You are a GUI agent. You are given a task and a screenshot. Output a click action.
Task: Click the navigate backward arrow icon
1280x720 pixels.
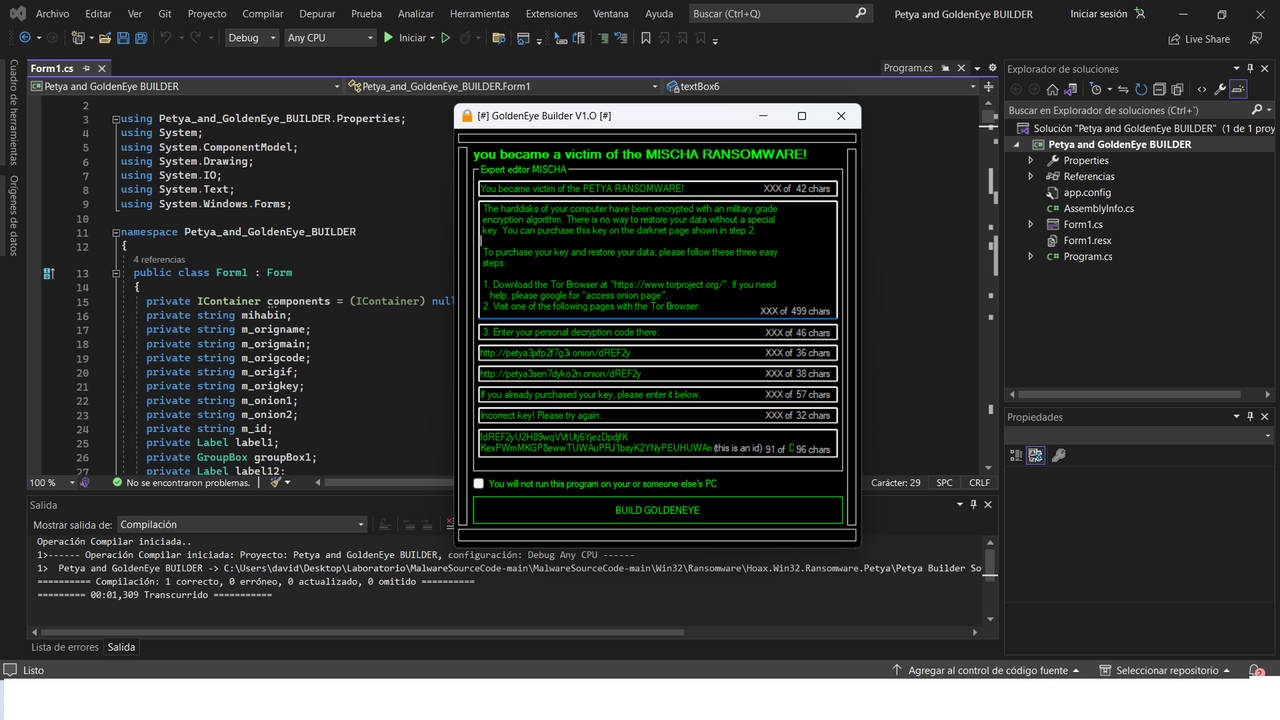pos(25,38)
